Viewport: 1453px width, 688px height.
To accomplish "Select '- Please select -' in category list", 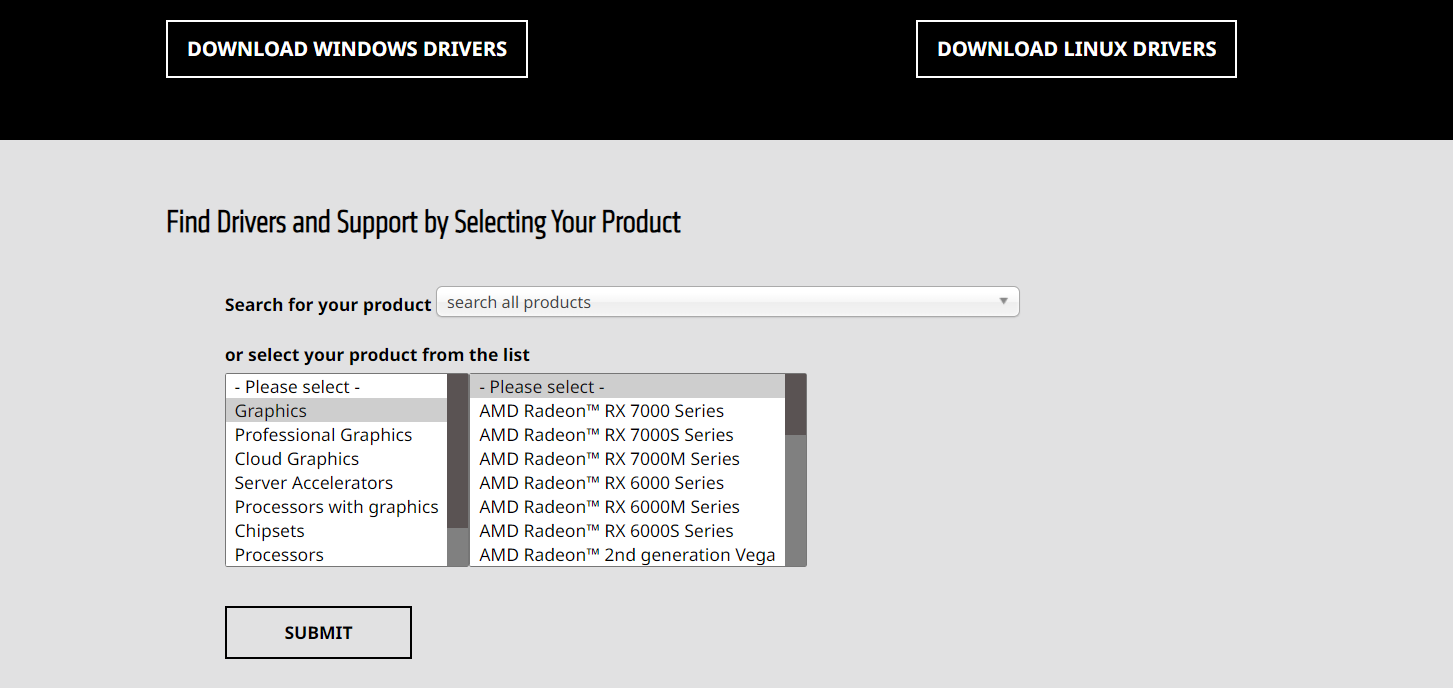I will coord(336,387).
